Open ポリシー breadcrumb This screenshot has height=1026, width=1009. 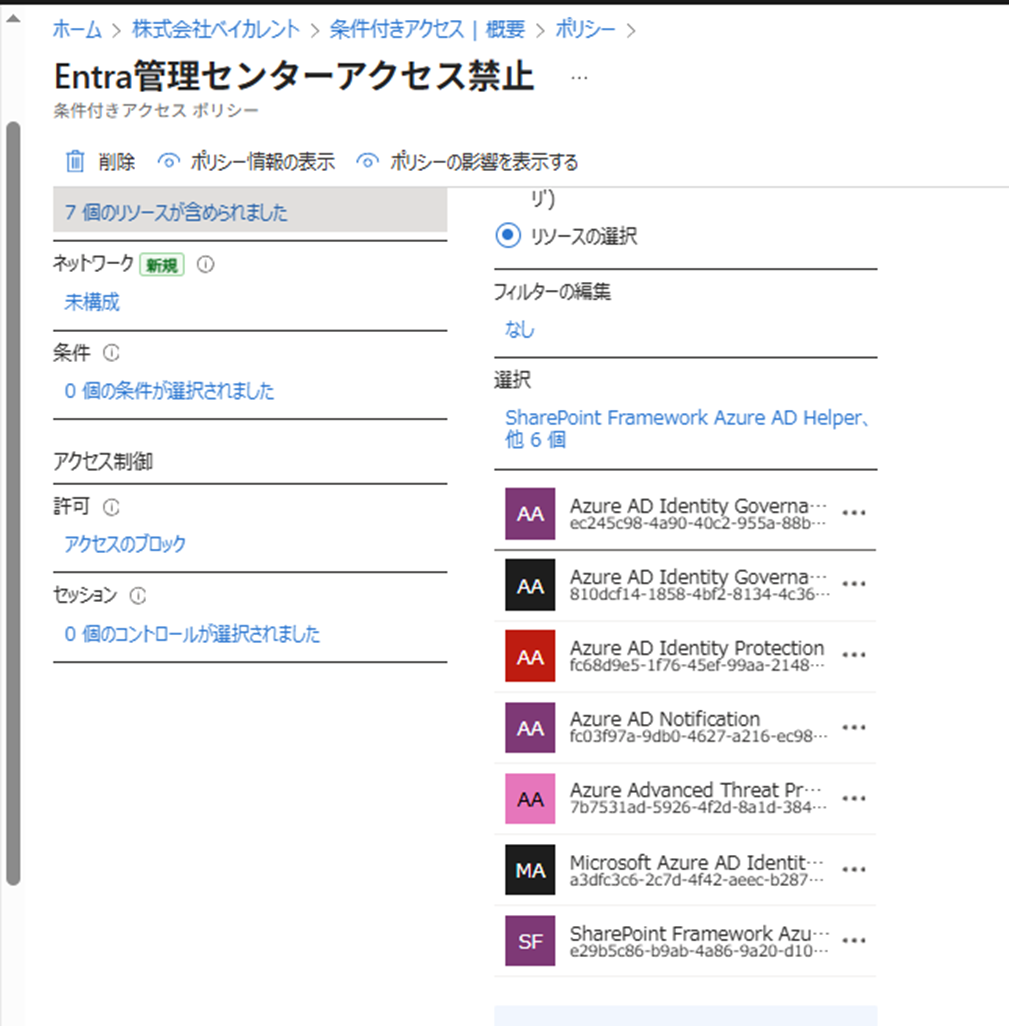[x=585, y=29]
